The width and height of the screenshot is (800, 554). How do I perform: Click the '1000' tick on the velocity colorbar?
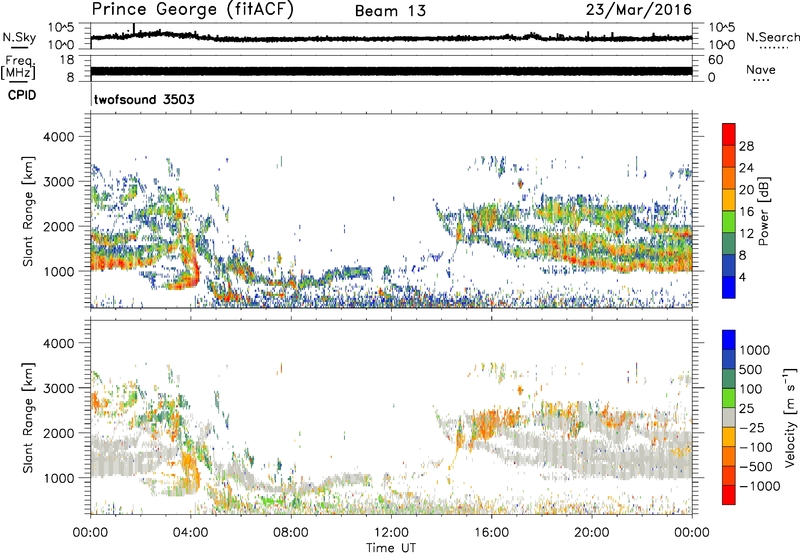click(755, 350)
